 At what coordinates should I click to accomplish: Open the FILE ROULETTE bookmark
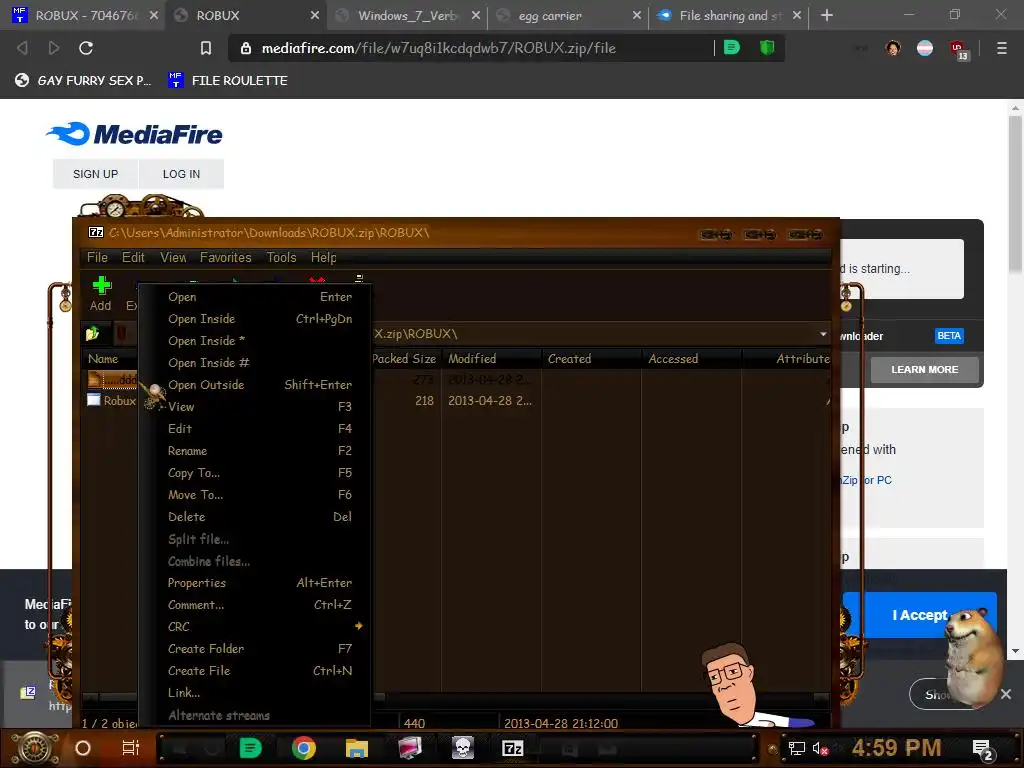[228, 80]
